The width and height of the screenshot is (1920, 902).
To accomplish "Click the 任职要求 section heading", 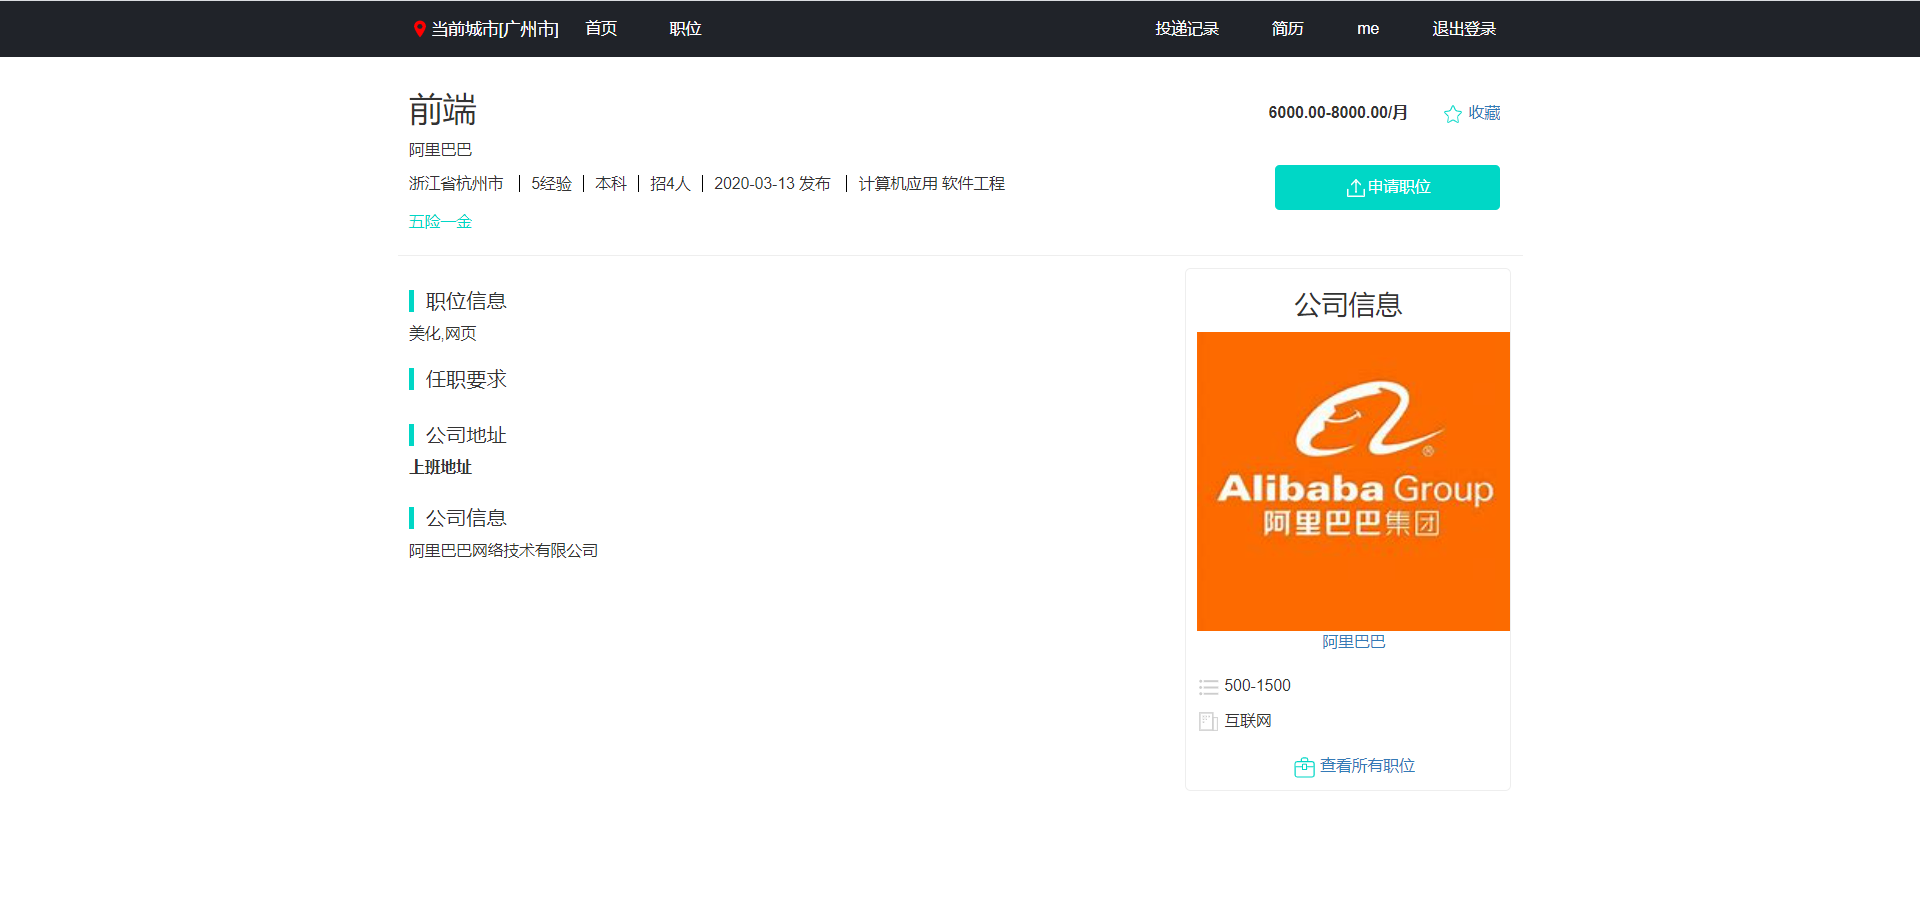I will point(466,379).
